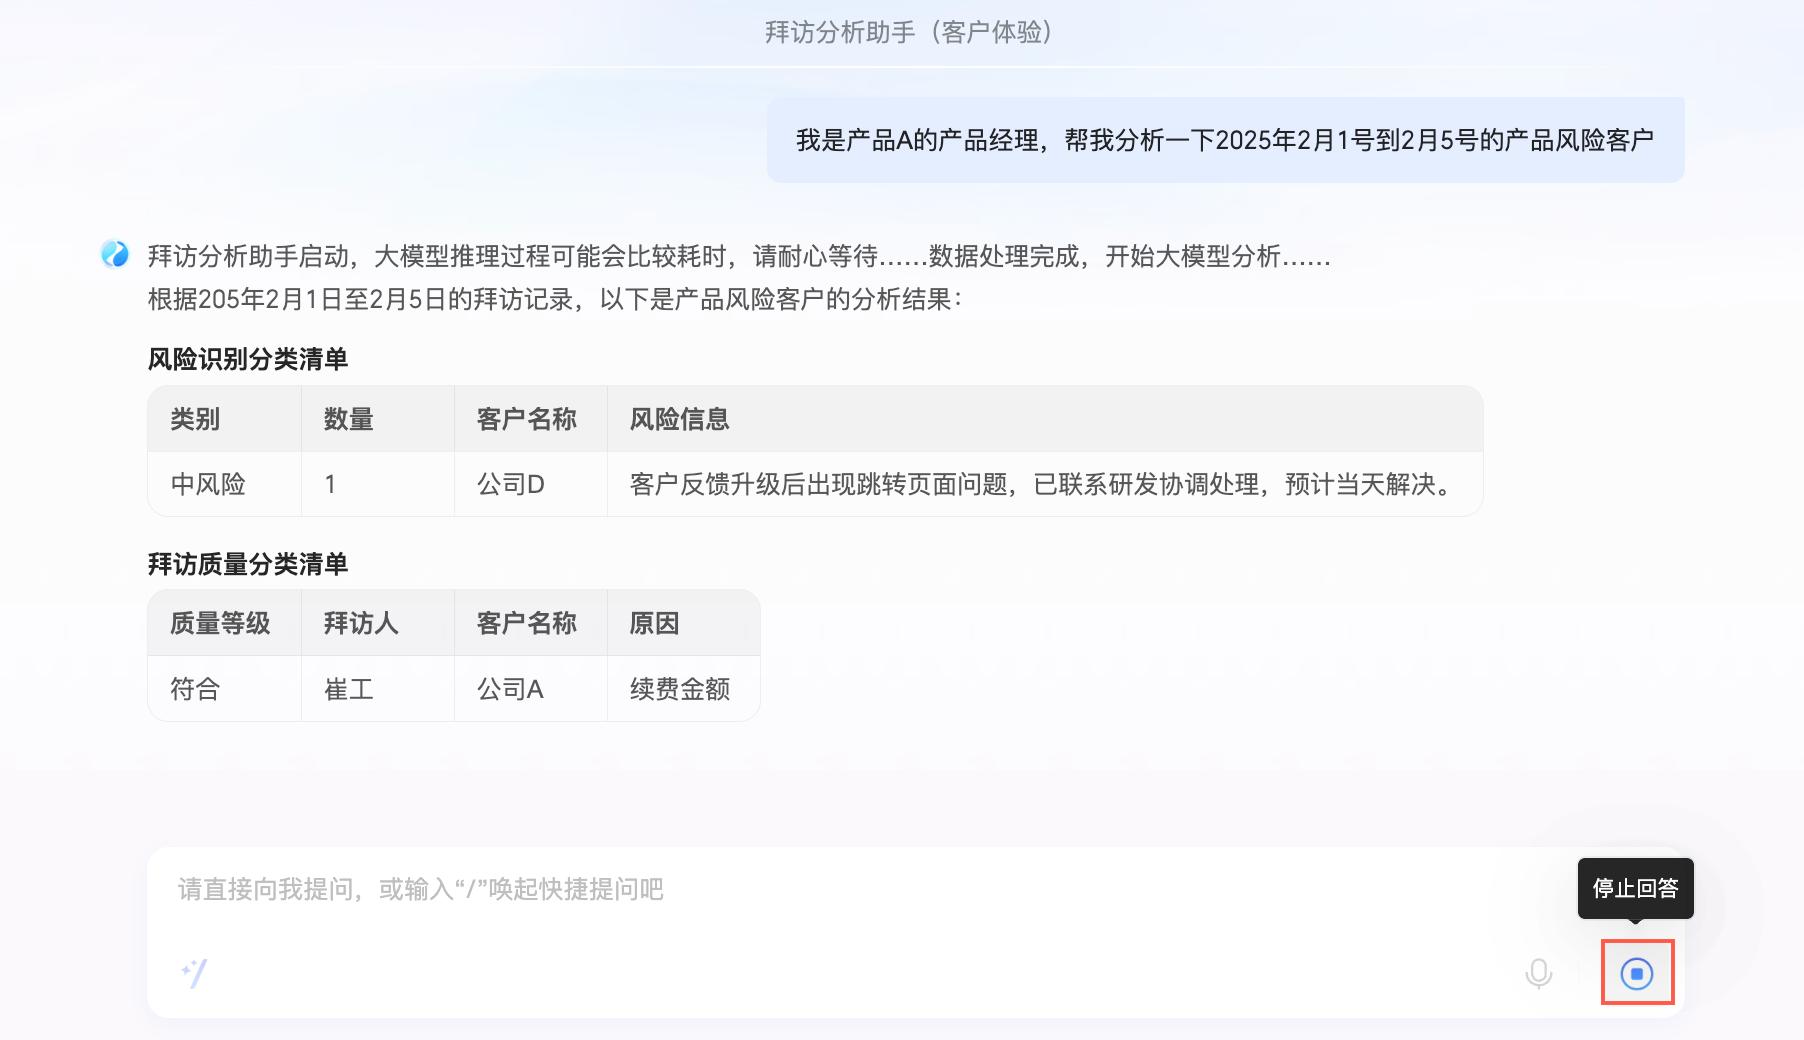Stop the answer with the blue stop button
The width and height of the screenshot is (1804, 1040).
[x=1637, y=973]
